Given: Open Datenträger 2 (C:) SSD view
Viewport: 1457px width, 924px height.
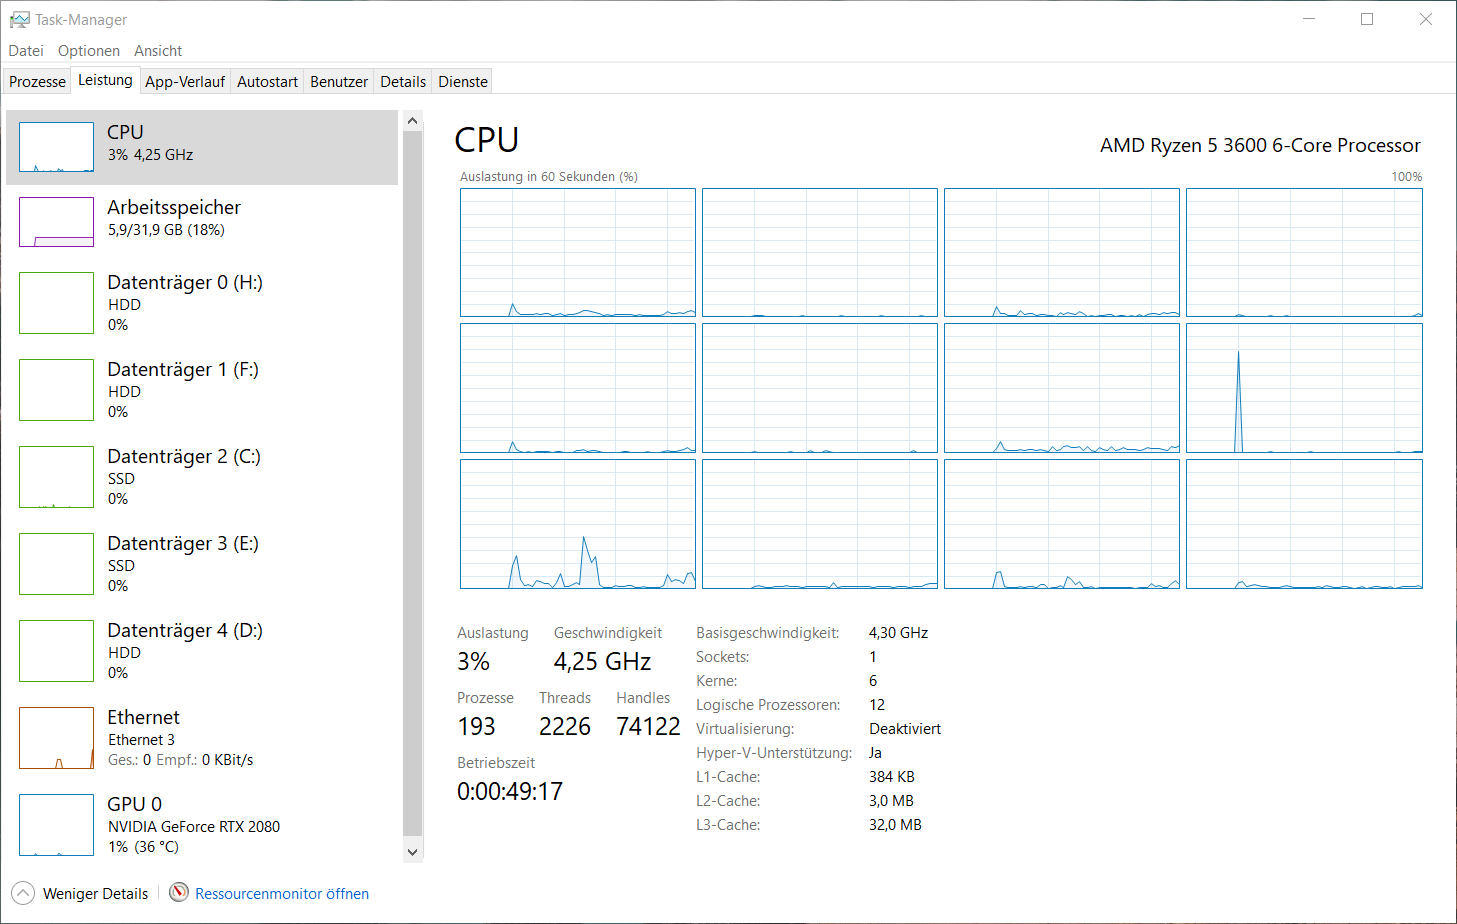Looking at the screenshot, I should [x=202, y=477].
